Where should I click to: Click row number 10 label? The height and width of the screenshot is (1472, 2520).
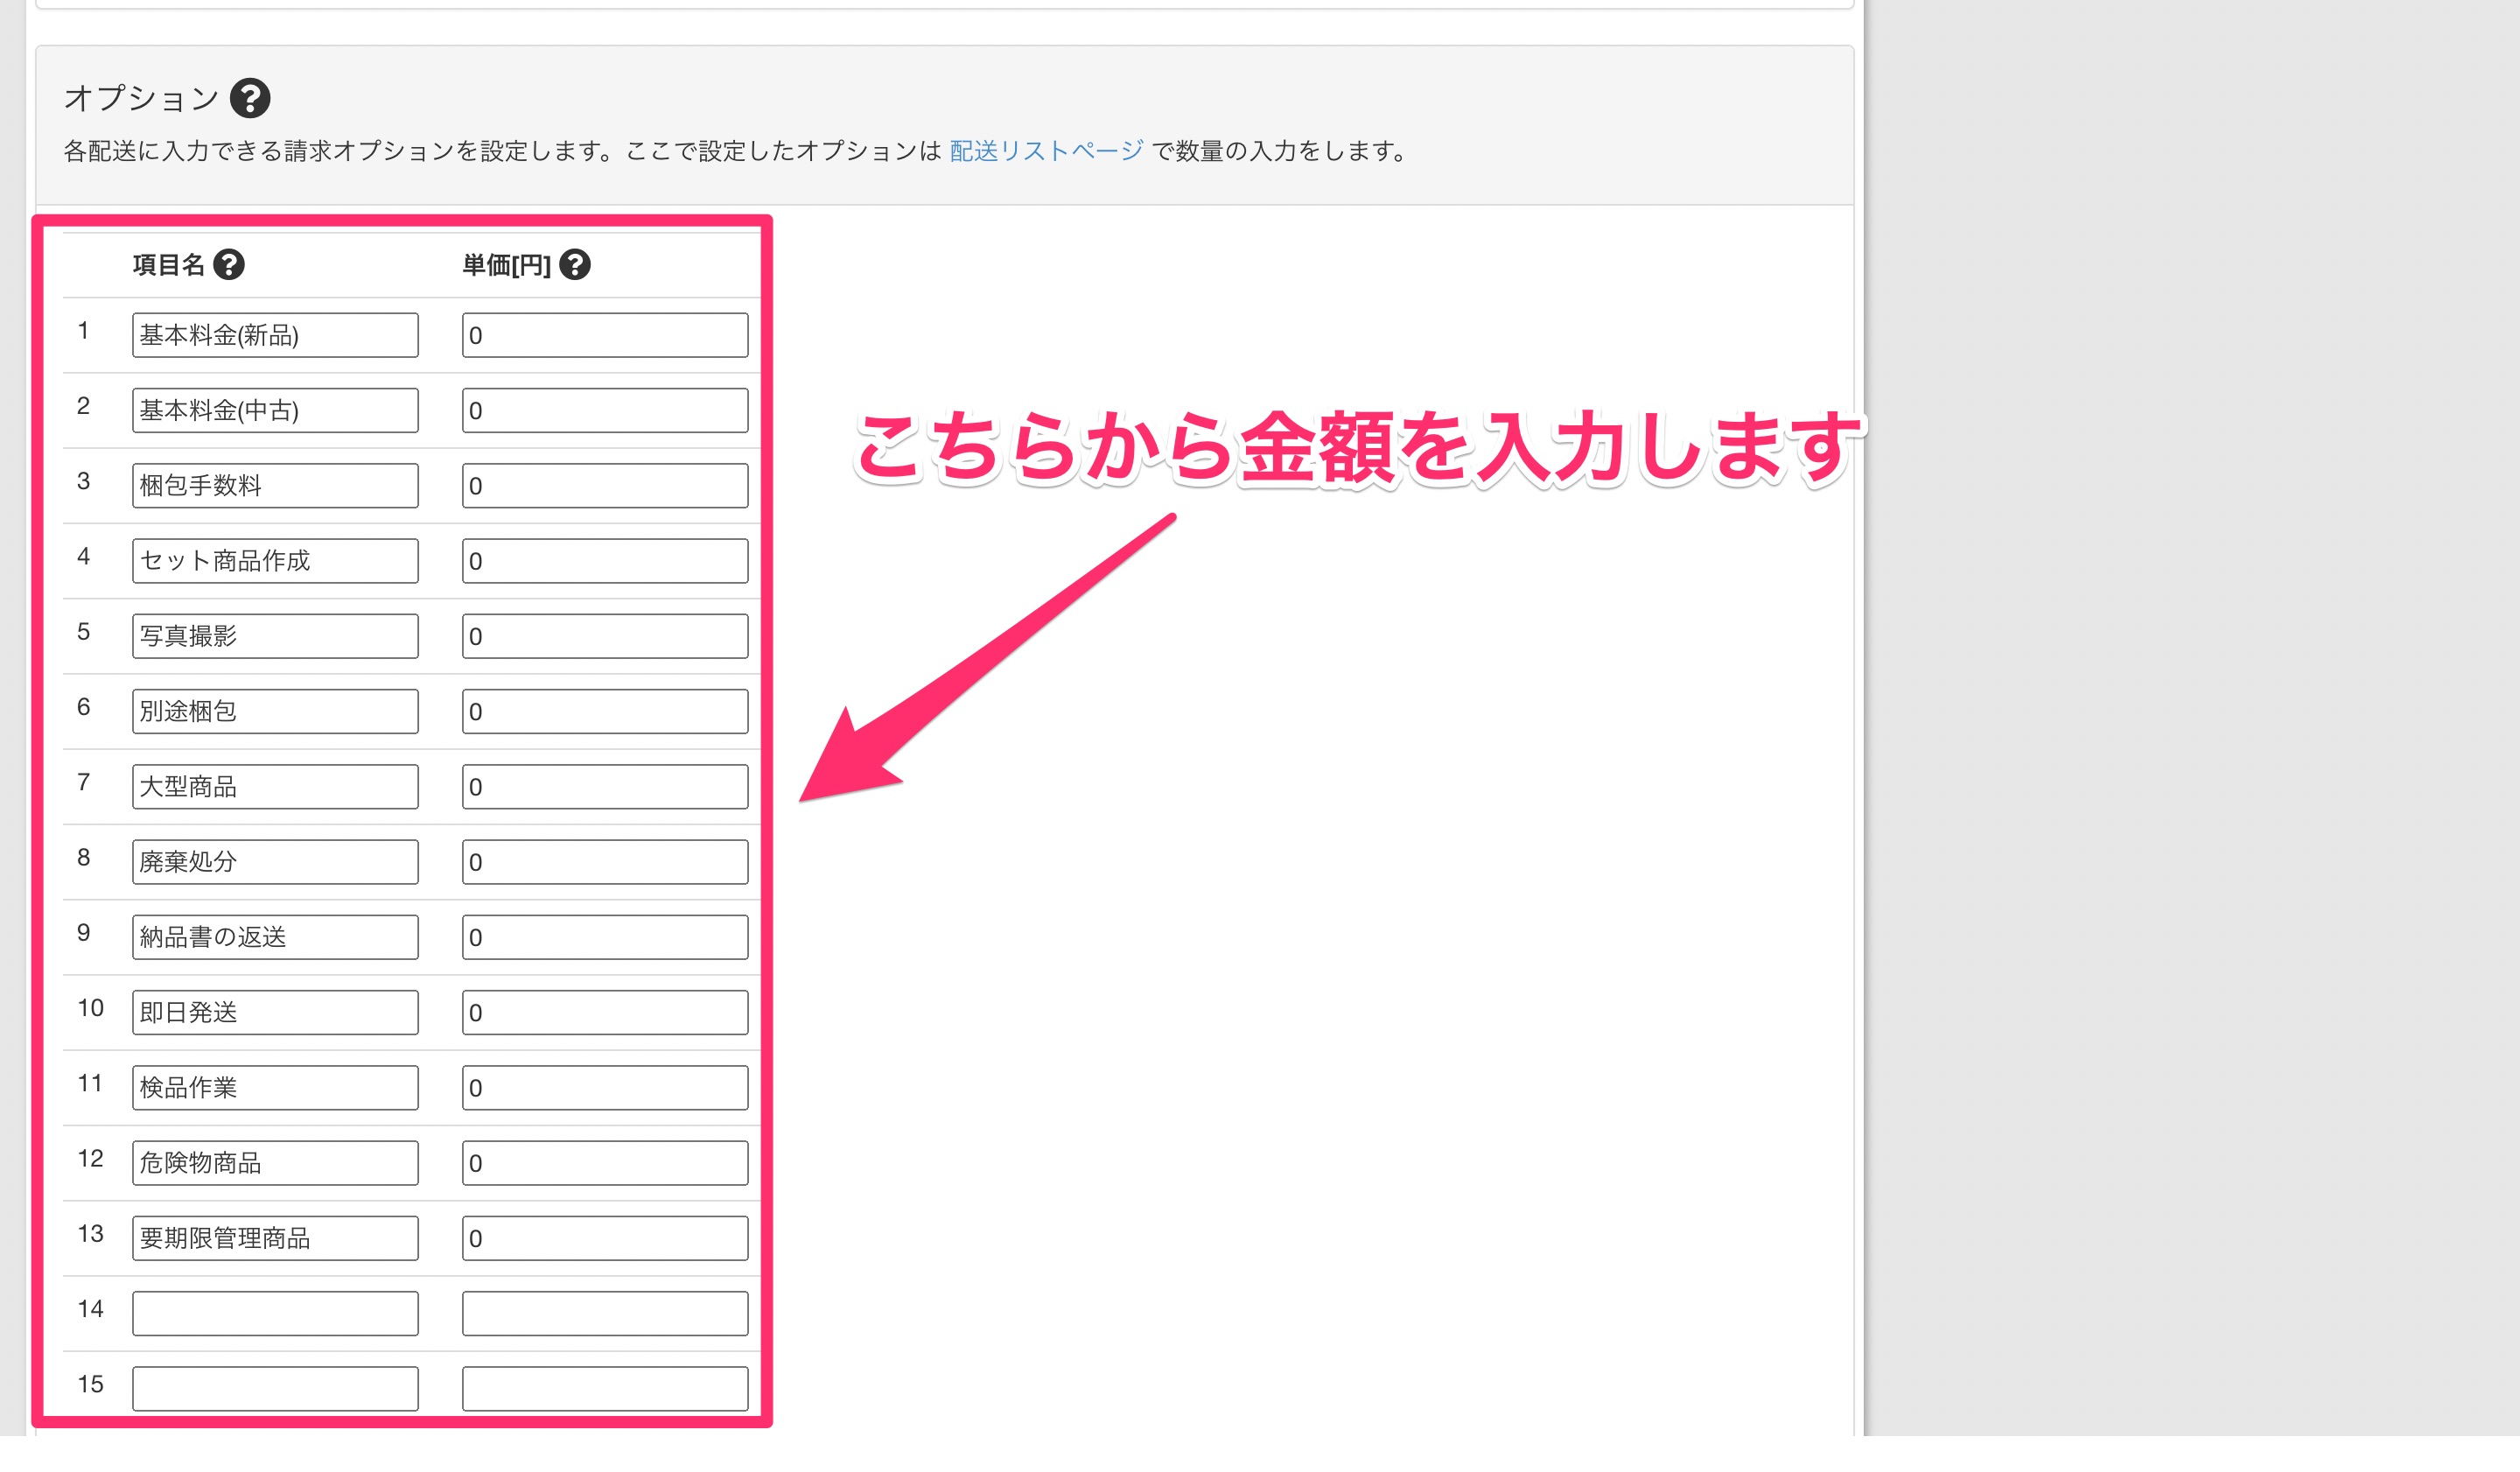coord(91,1008)
